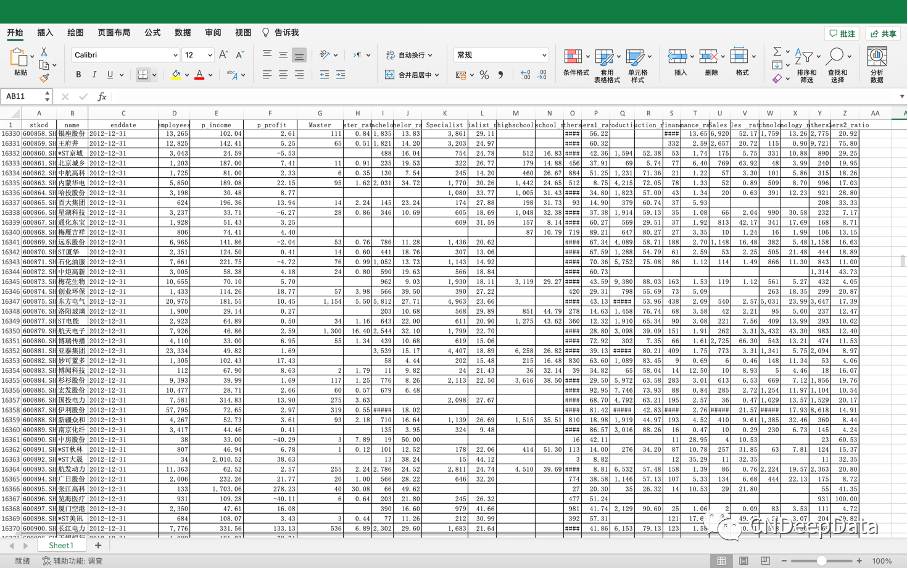Screen dimensions: 908x568
Task: Activate the Format Painter brush
Action: (x=44, y=78)
